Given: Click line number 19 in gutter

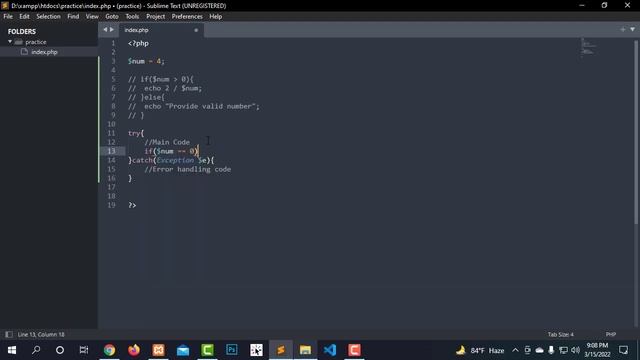Looking at the screenshot, I should coord(111,205).
